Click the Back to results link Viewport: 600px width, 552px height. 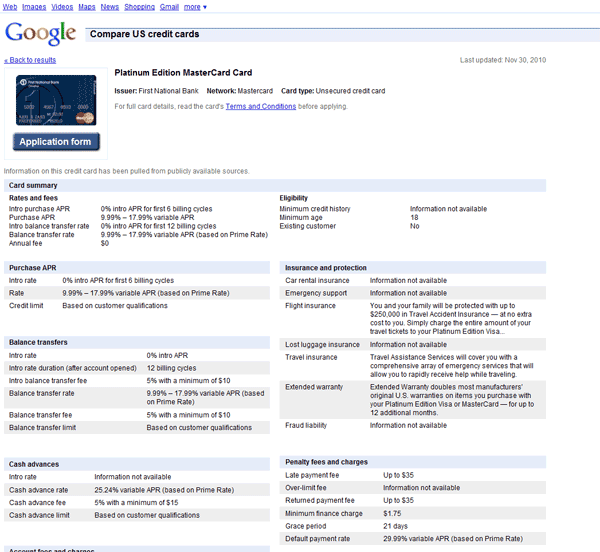(30, 60)
